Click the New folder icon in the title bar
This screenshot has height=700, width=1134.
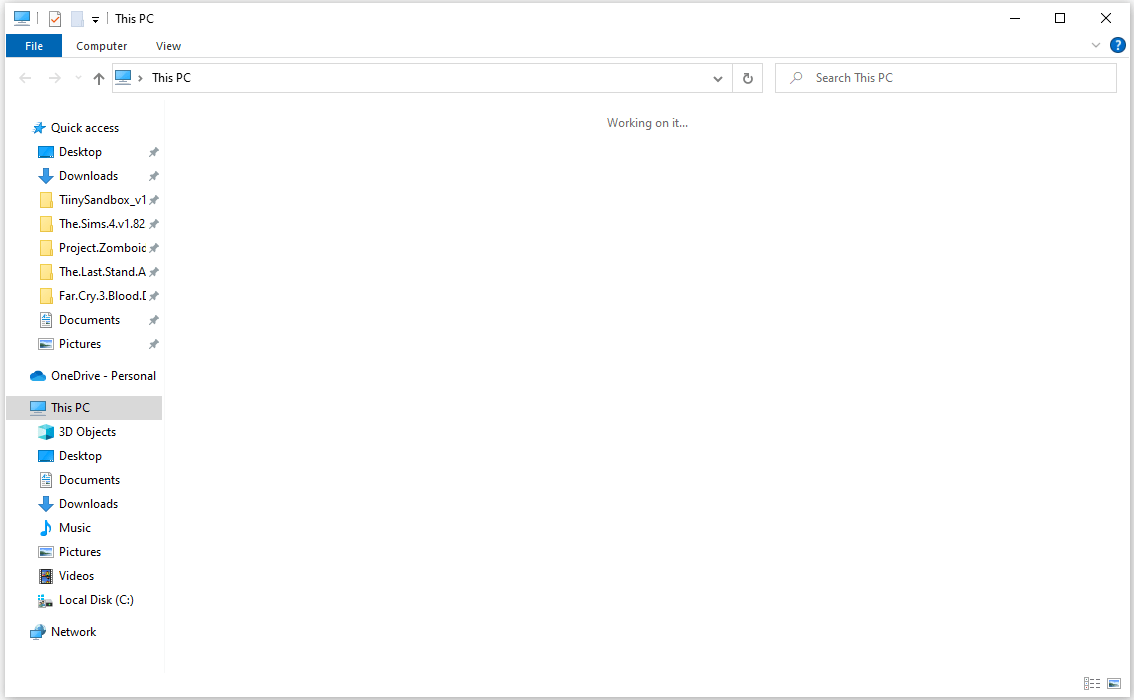[77, 19]
